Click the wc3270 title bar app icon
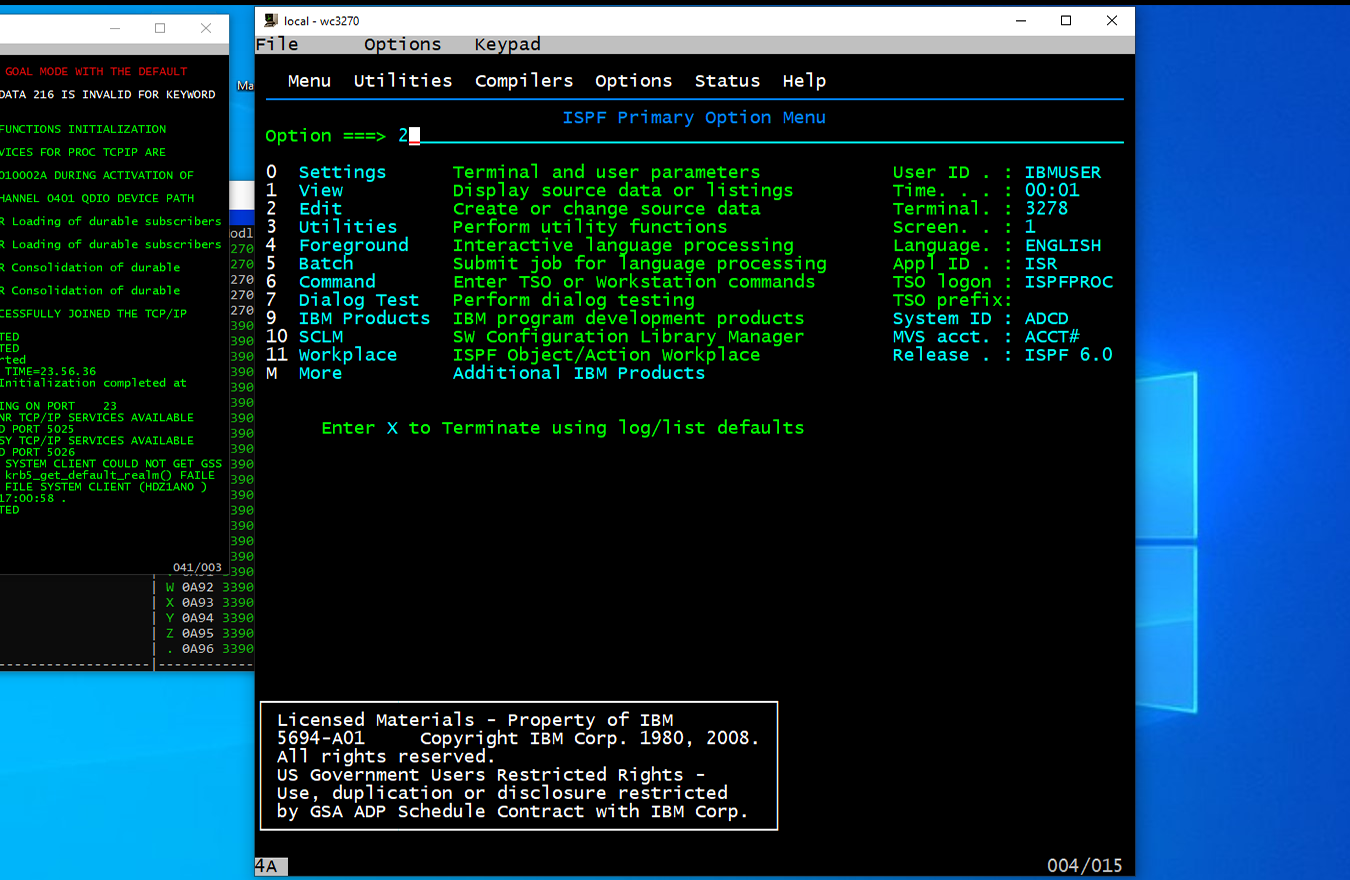The image size is (1350, 880). point(271,21)
